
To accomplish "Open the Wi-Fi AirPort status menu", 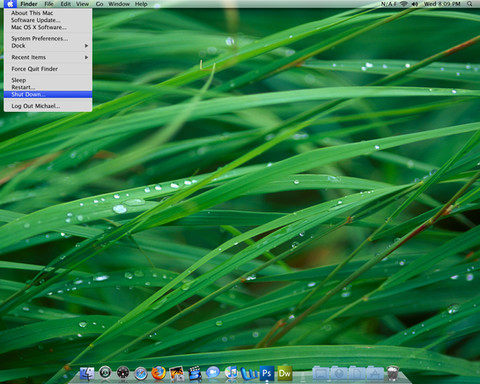I will (x=404, y=4).
